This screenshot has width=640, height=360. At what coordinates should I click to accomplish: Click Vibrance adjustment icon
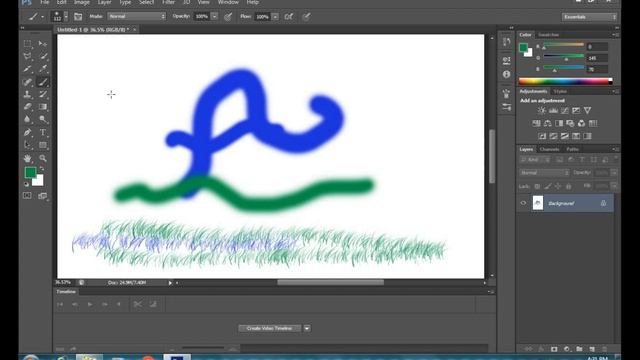point(587,110)
